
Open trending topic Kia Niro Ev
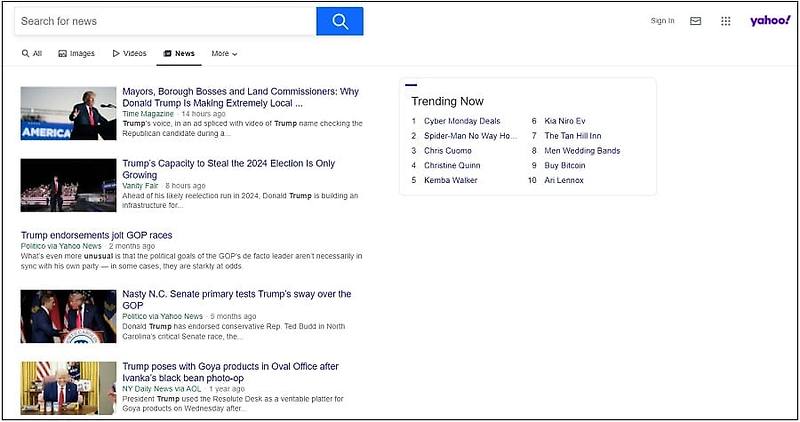point(565,121)
